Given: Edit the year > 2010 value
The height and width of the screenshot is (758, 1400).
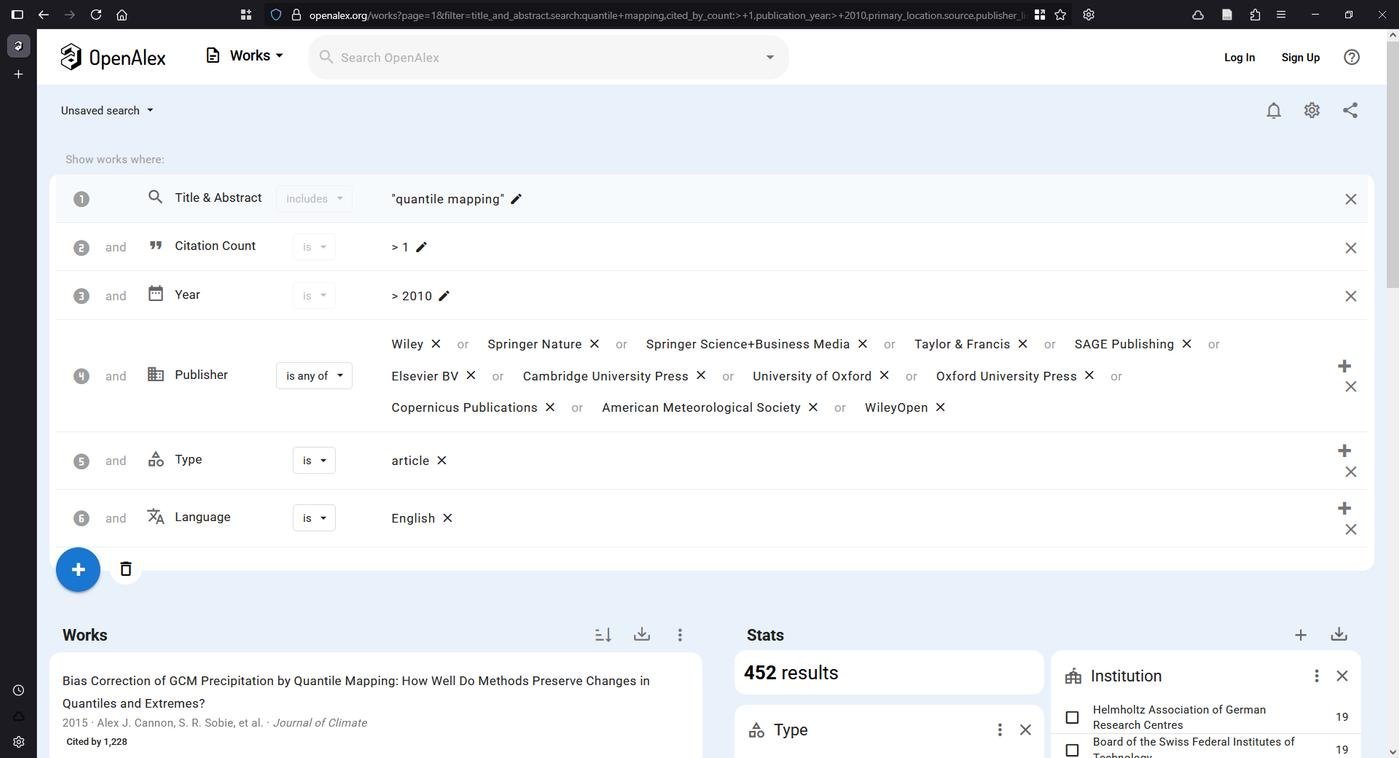Looking at the screenshot, I should pos(444,296).
